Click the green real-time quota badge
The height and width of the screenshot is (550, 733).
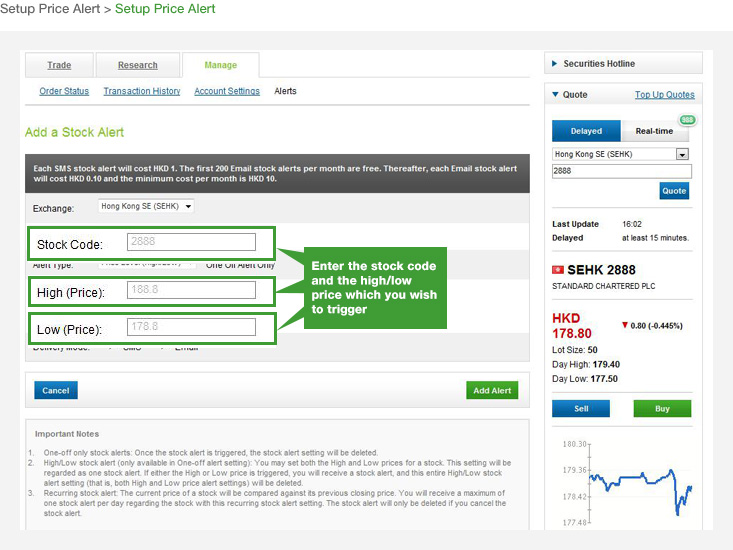pos(688,120)
